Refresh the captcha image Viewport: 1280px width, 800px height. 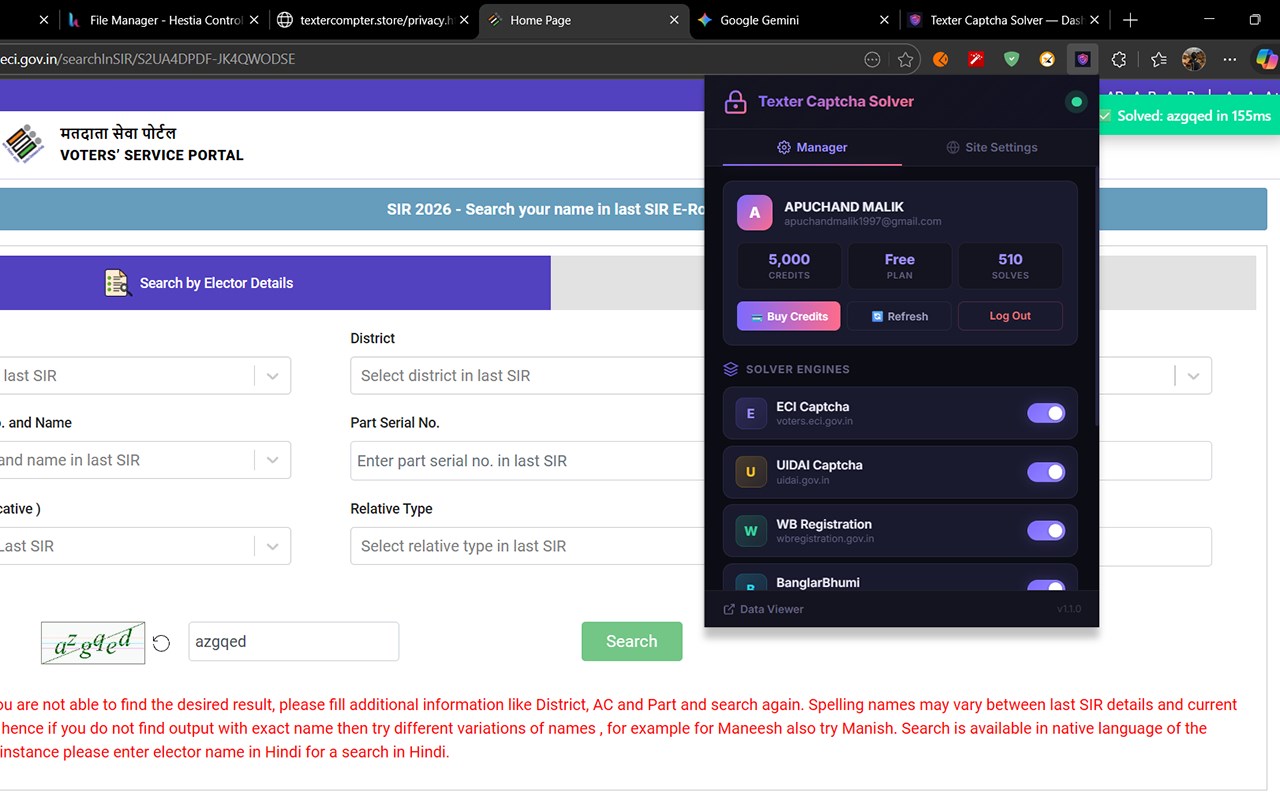(x=161, y=643)
